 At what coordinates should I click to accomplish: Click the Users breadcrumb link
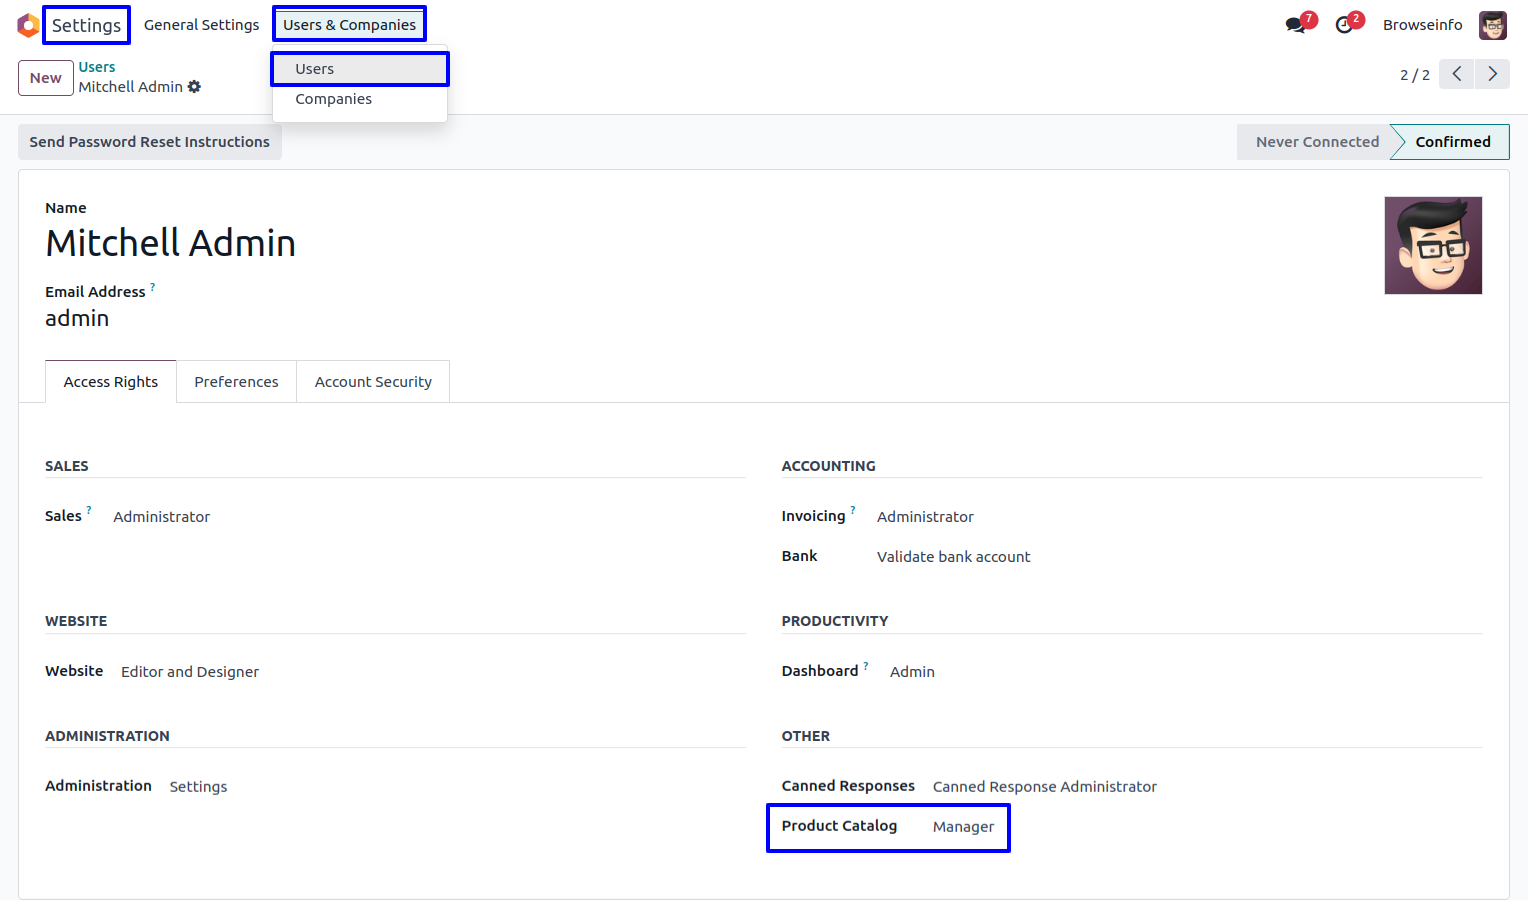[97, 67]
